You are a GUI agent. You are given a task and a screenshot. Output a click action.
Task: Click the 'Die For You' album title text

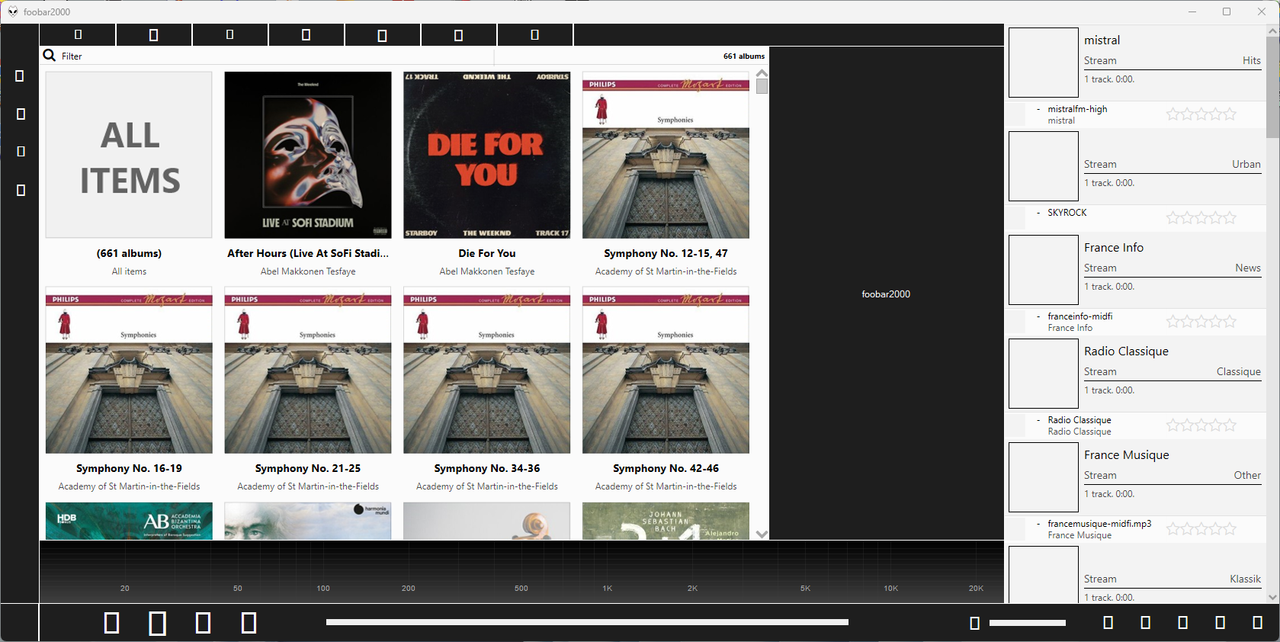pyautogui.click(x=487, y=253)
